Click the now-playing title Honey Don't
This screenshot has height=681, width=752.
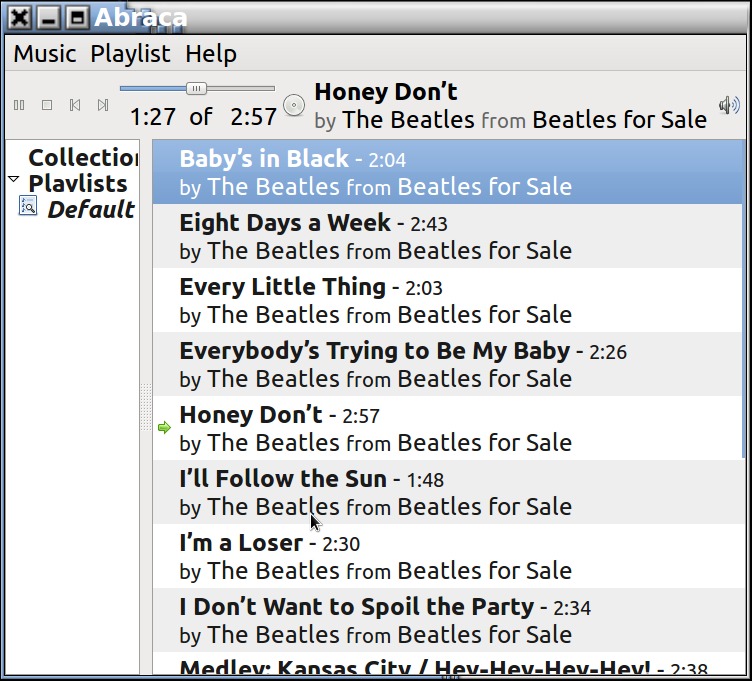click(x=386, y=92)
